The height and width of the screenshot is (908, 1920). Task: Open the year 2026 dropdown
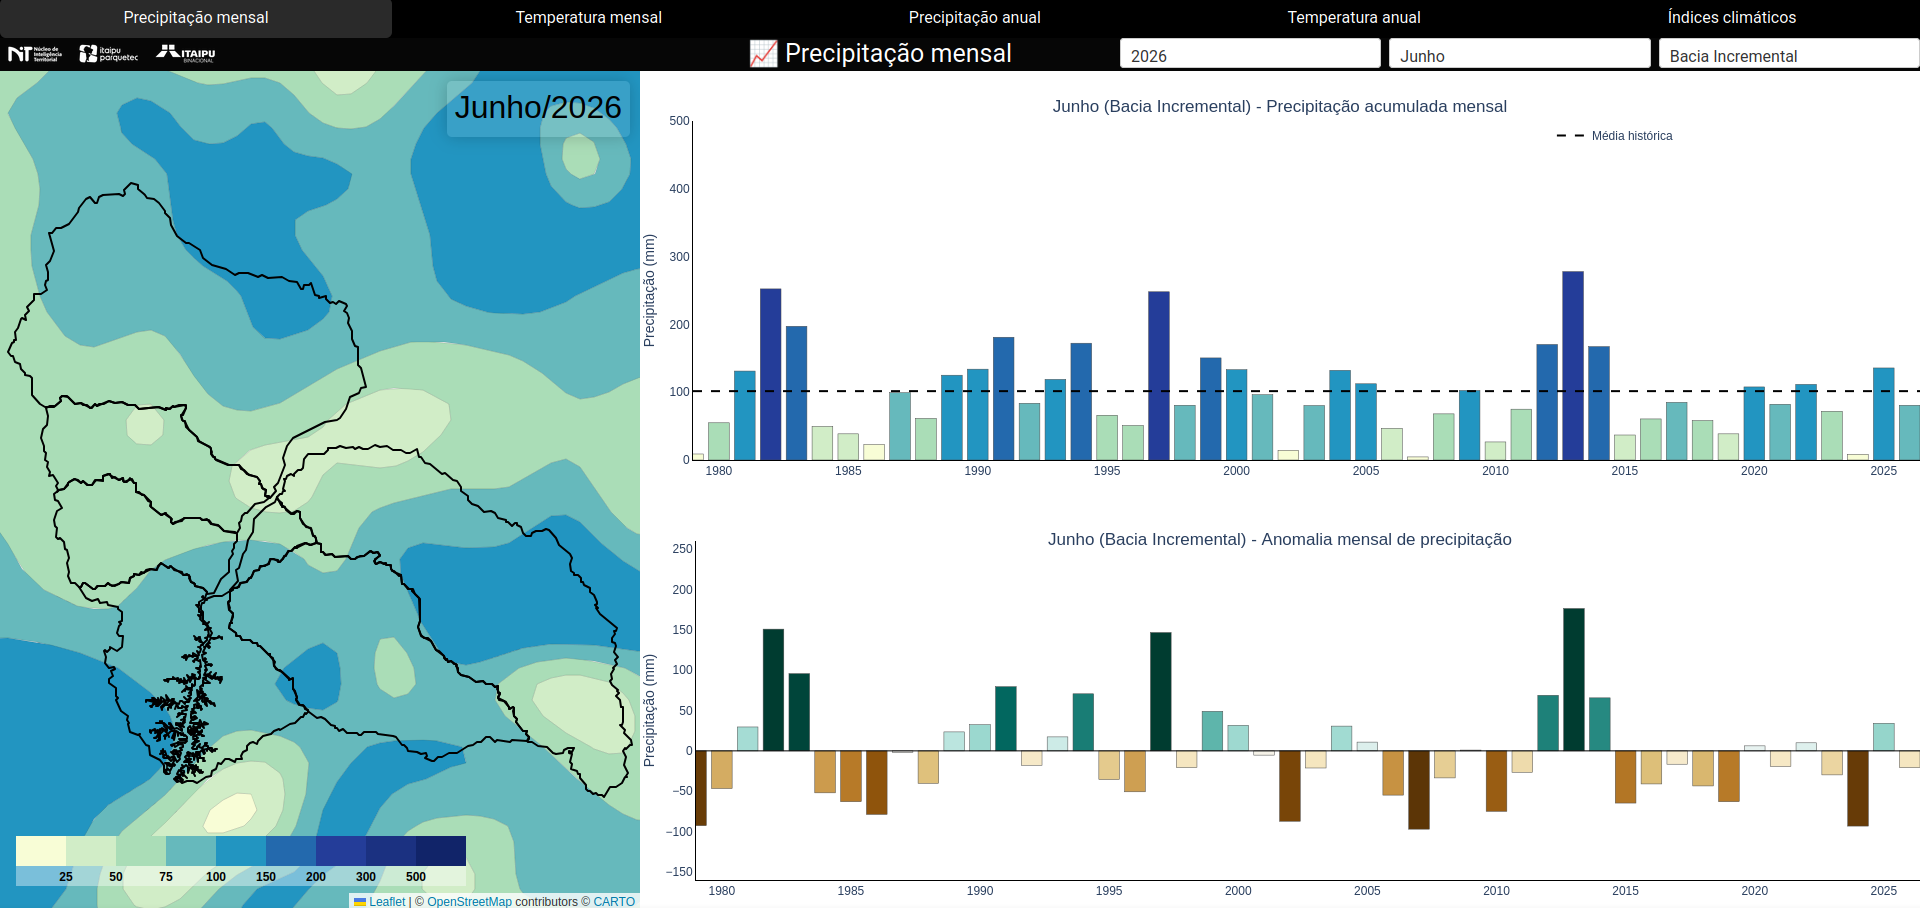click(1250, 54)
